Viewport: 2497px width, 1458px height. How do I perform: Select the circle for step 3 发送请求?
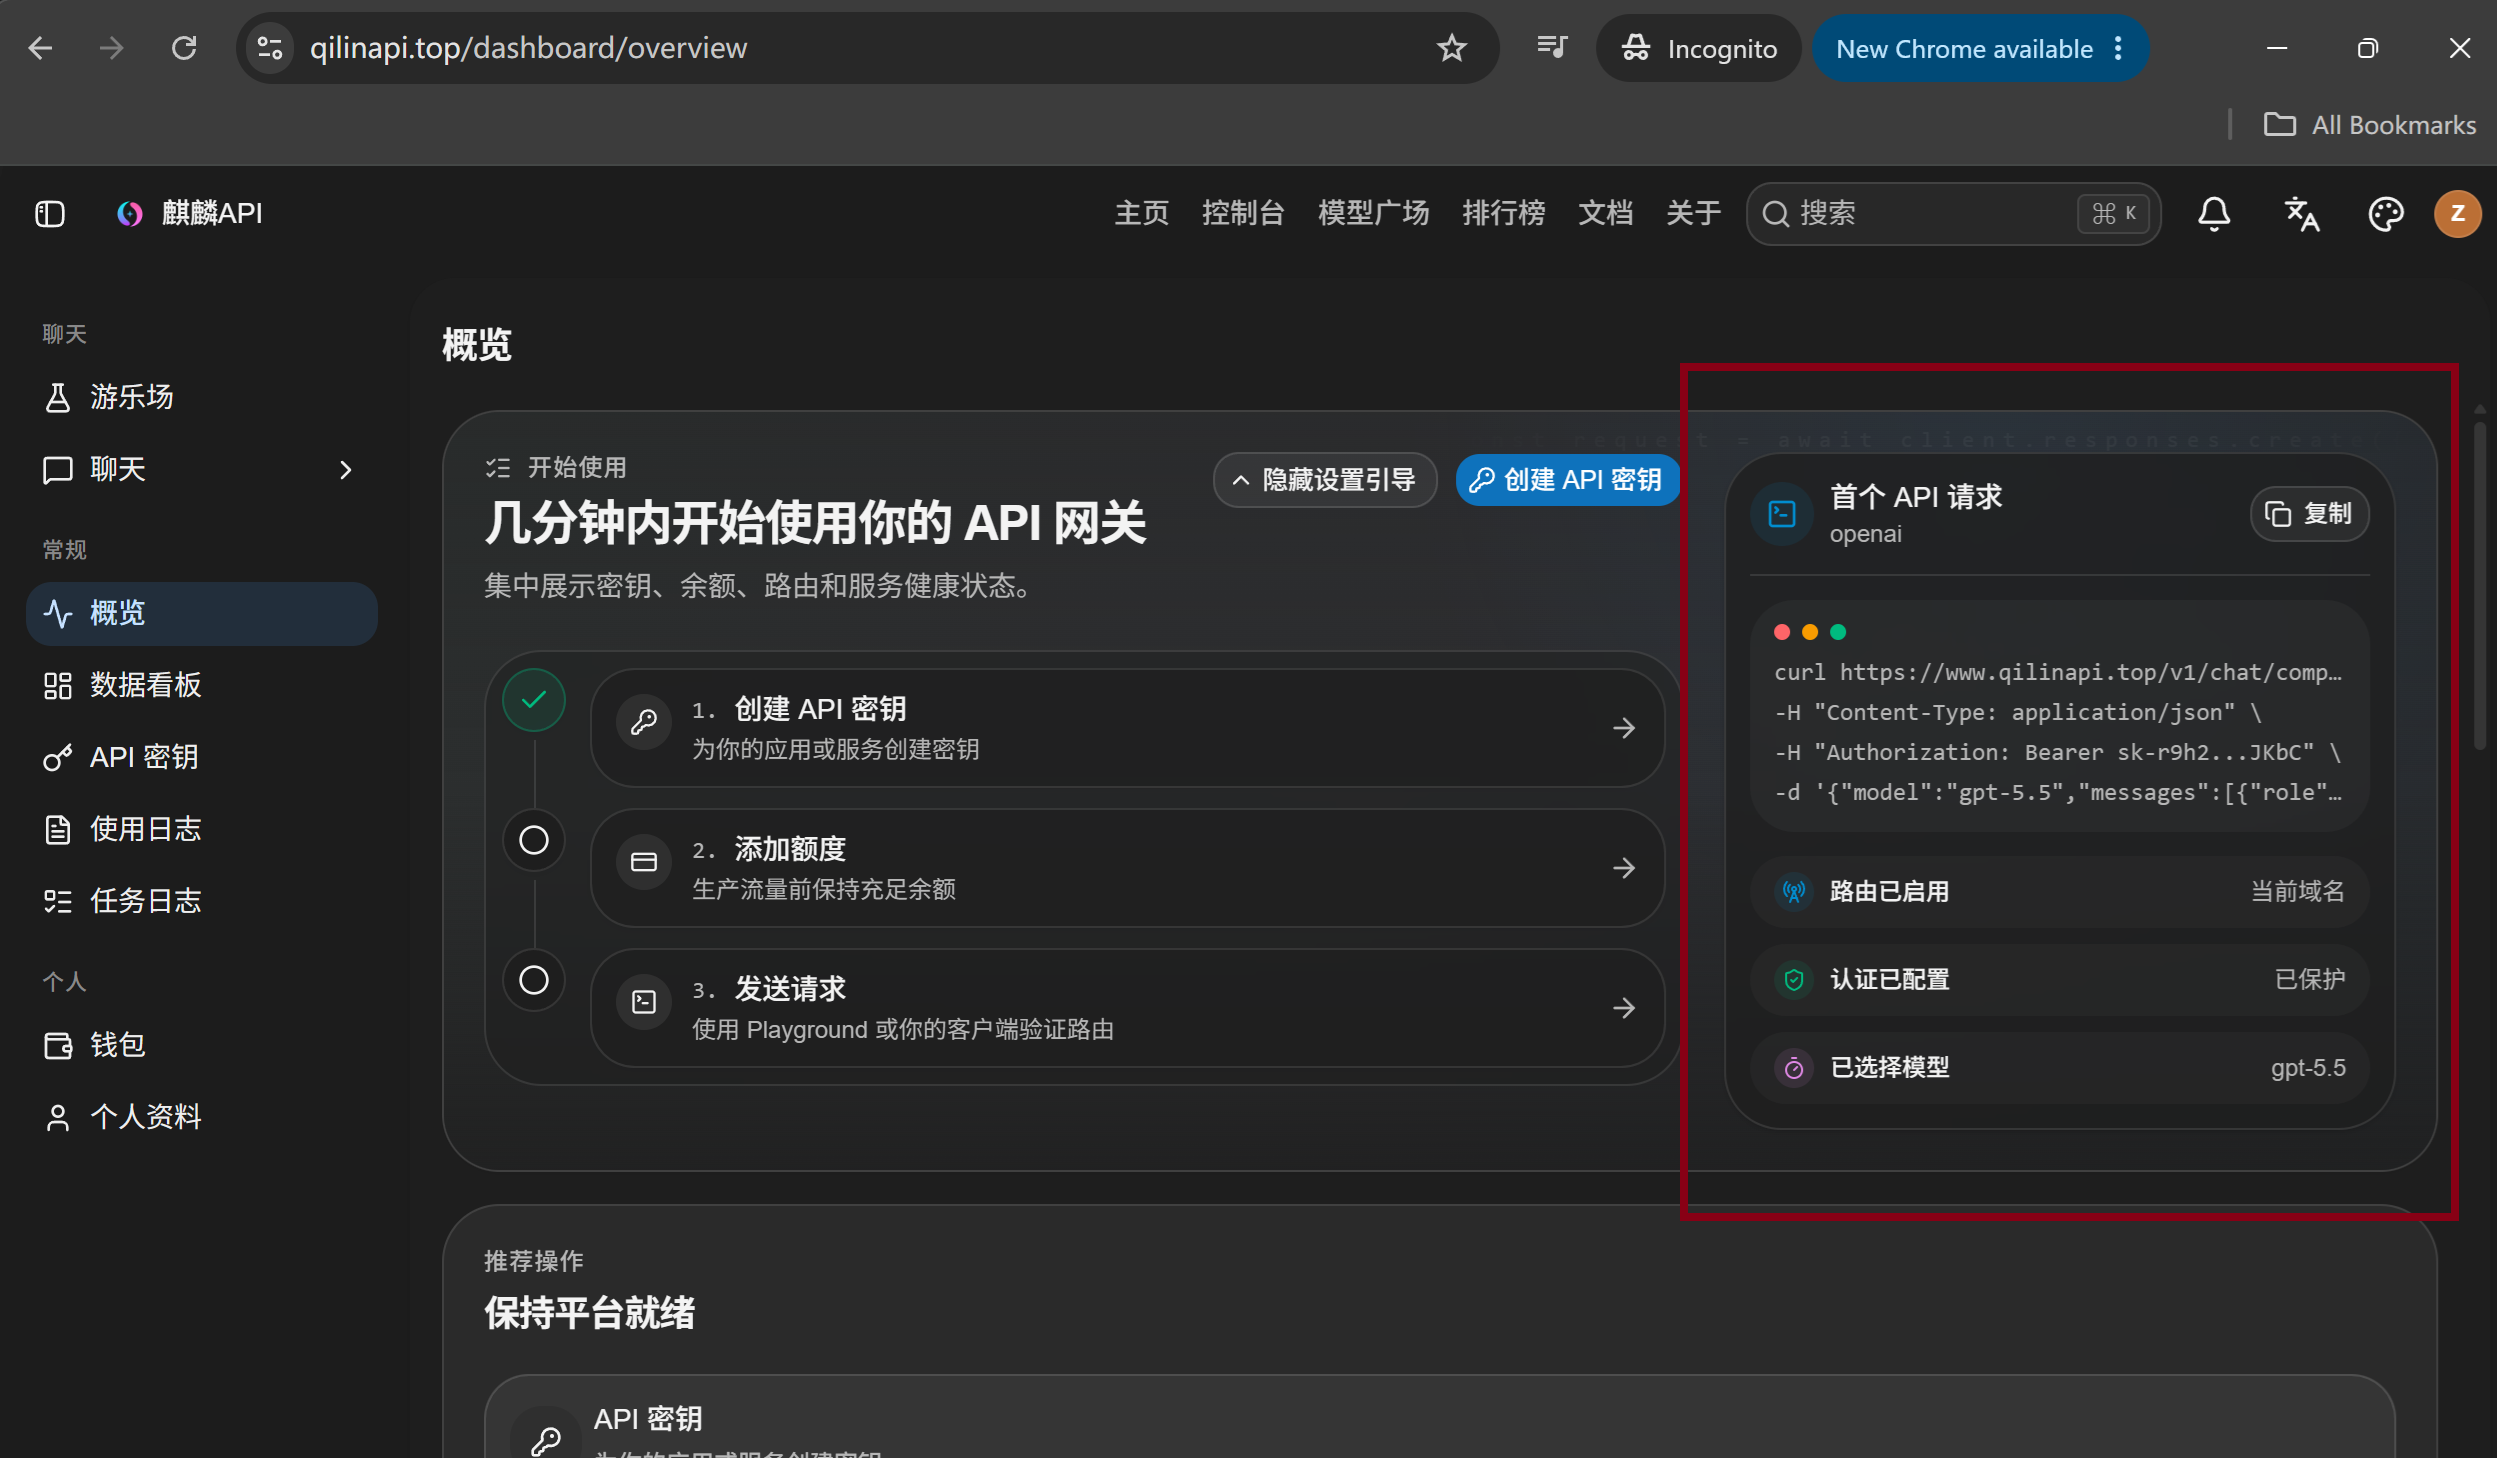pos(534,980)
